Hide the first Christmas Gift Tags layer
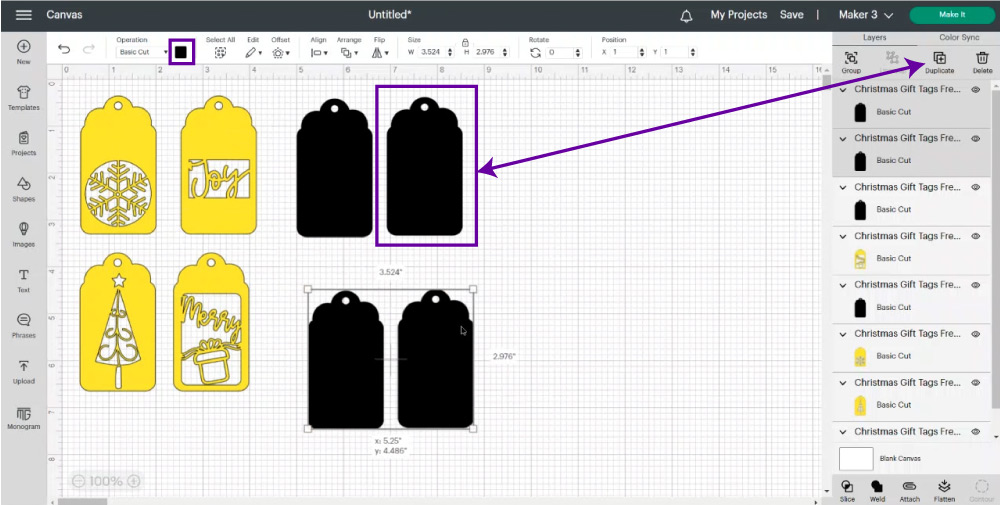The height and width of the screenshot is (505, 1000). (975, 89)
